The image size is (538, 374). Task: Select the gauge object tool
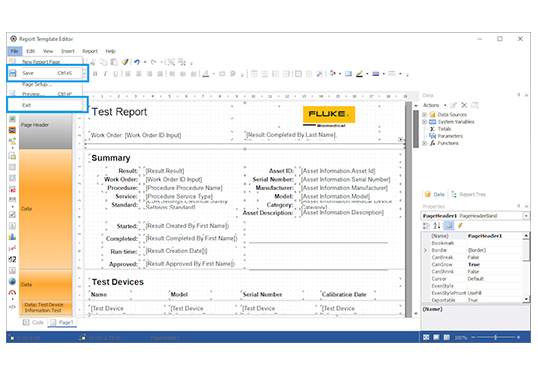pos(12,293)
